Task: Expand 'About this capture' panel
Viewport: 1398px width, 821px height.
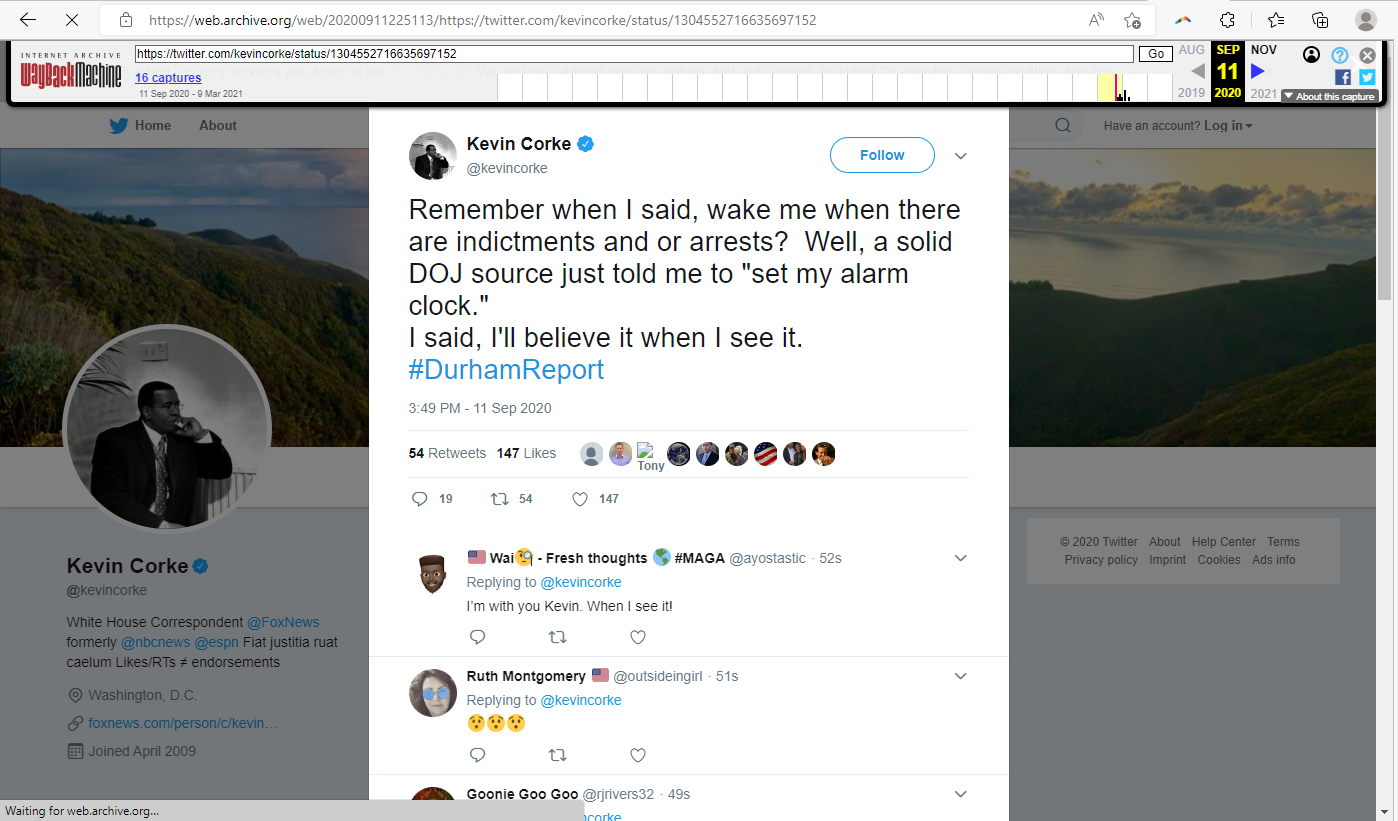Action: (1330, 96)
